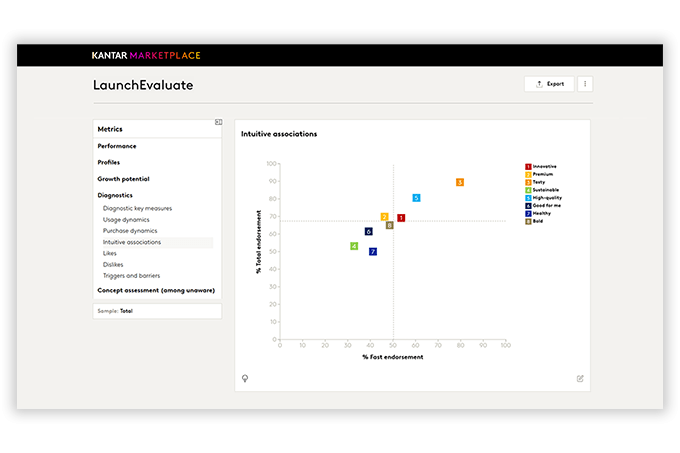680x453 pixels.
Task: Click data point 8 Bold on chart
Action: 389,225
